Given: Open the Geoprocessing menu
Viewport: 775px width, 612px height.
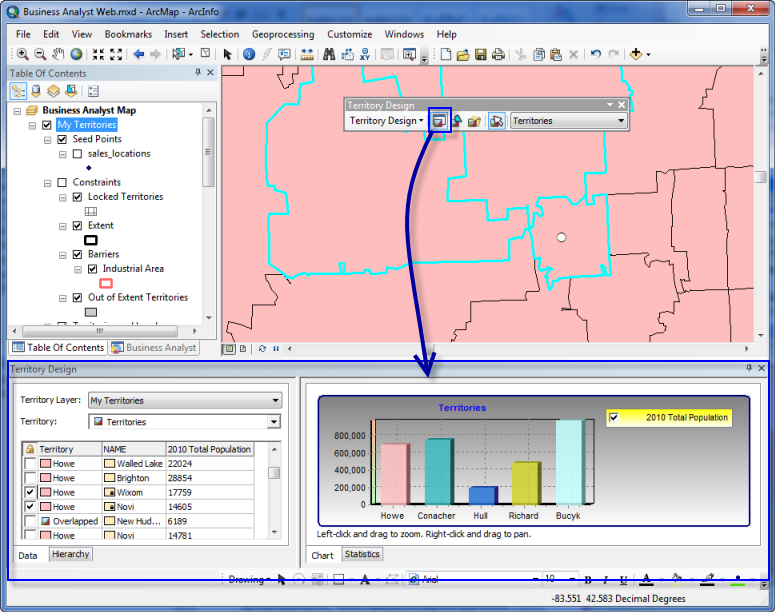Looking at the screenshot, I should pyautogui.click(x=282, y=34).
